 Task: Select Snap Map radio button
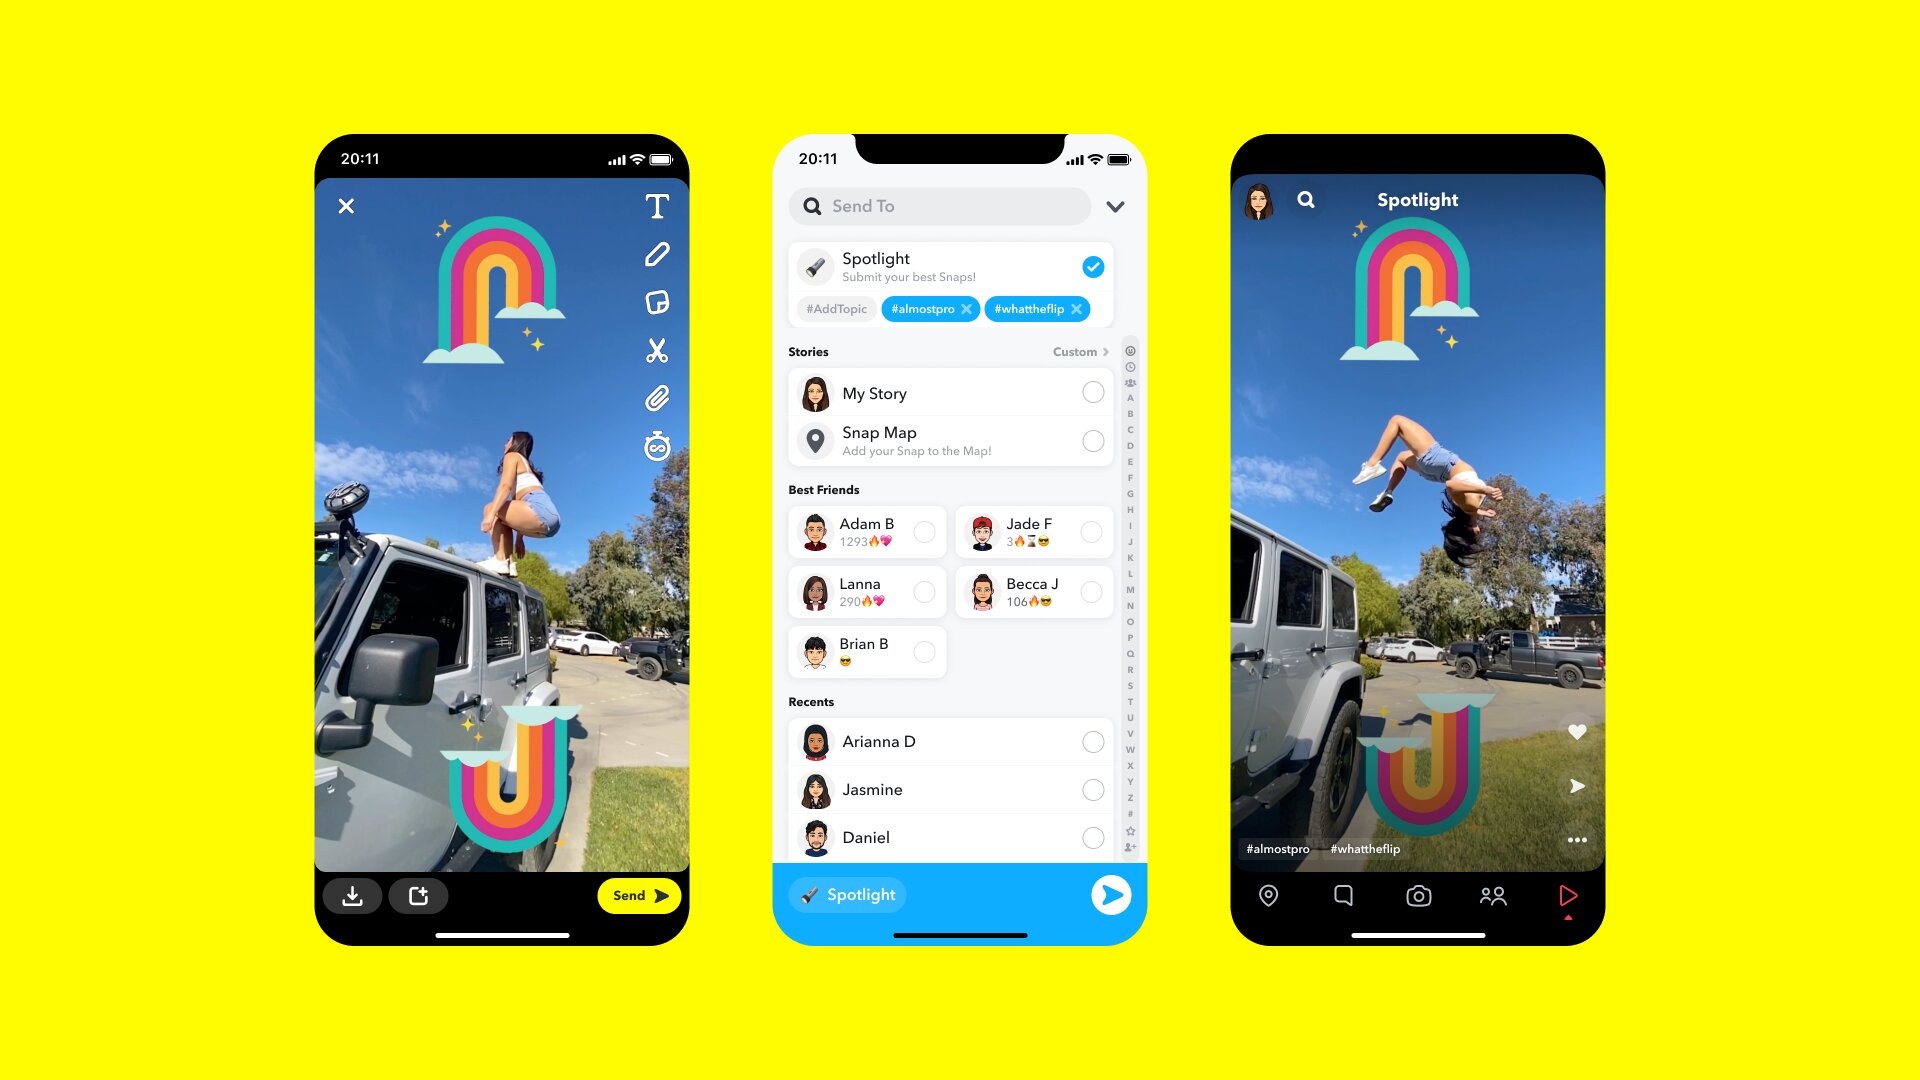coord(1092,440)
